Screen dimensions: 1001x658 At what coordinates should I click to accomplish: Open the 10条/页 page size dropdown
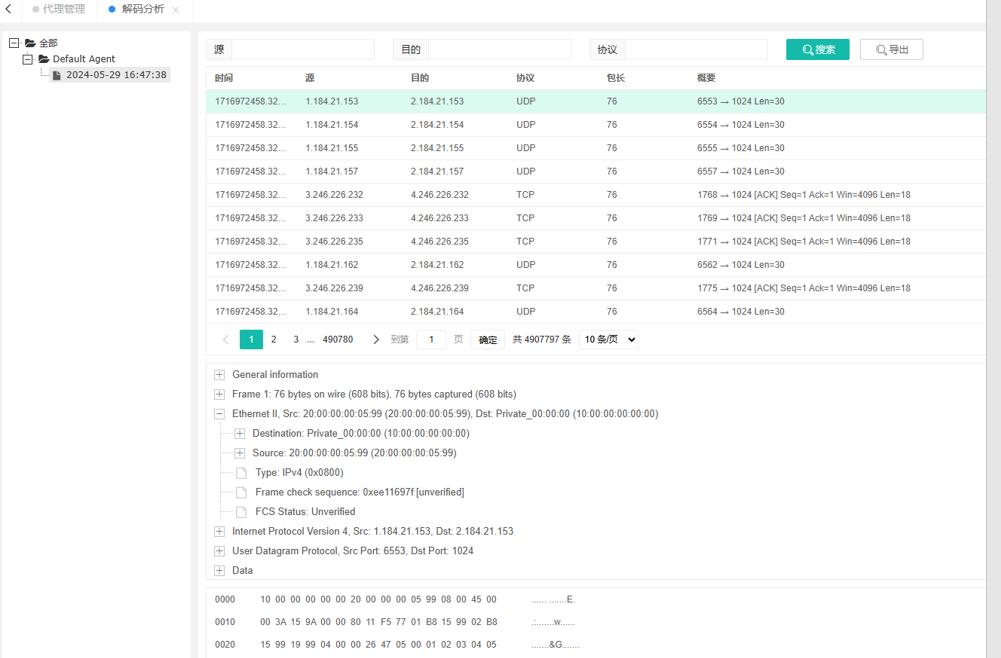pyautogui.click(x=609, y=340)
